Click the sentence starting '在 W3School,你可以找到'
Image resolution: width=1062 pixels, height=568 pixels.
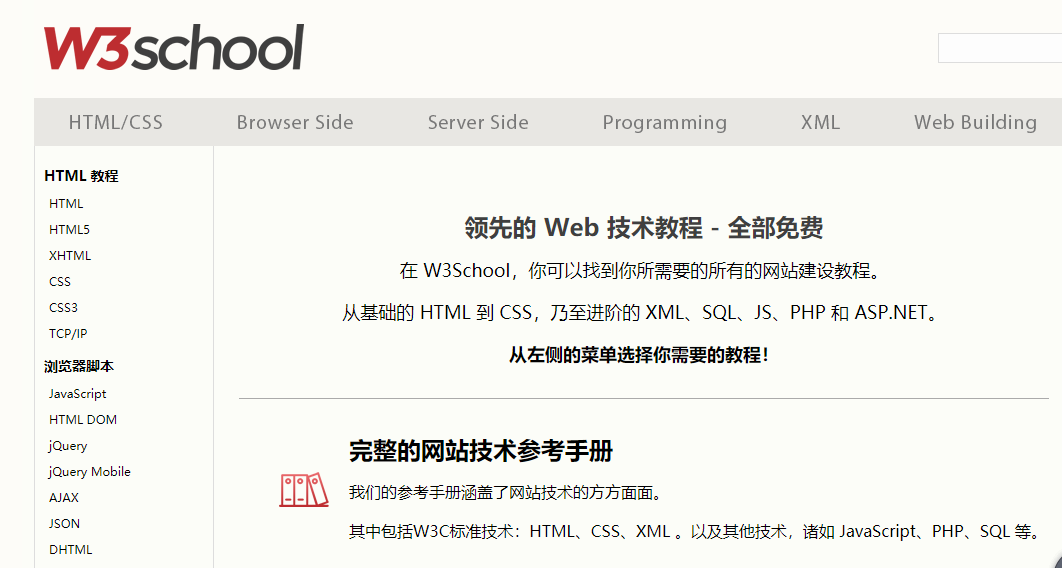643,271
